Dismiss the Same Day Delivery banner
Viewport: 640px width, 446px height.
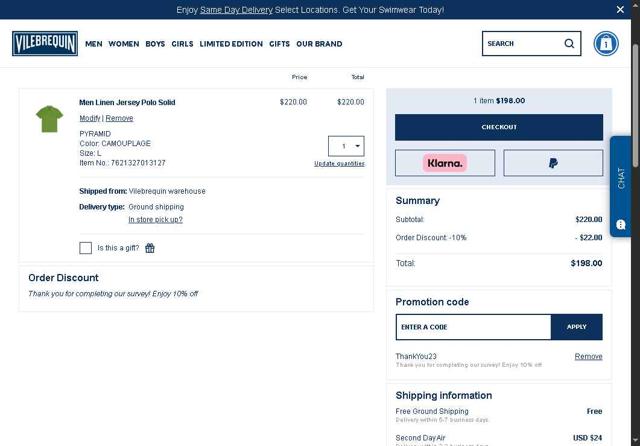point(620,9)
